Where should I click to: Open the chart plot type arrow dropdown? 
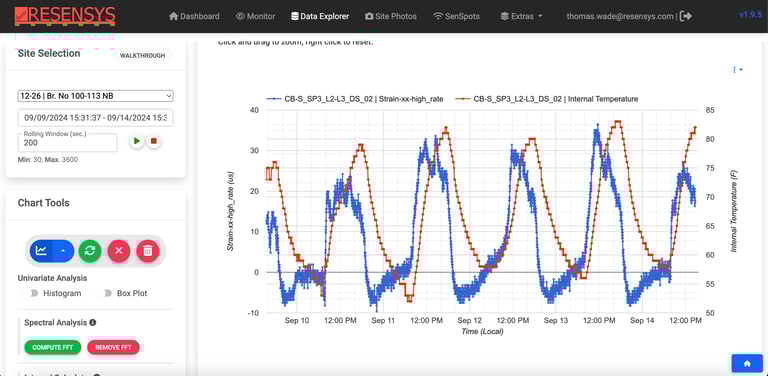[x=64, y=251]
